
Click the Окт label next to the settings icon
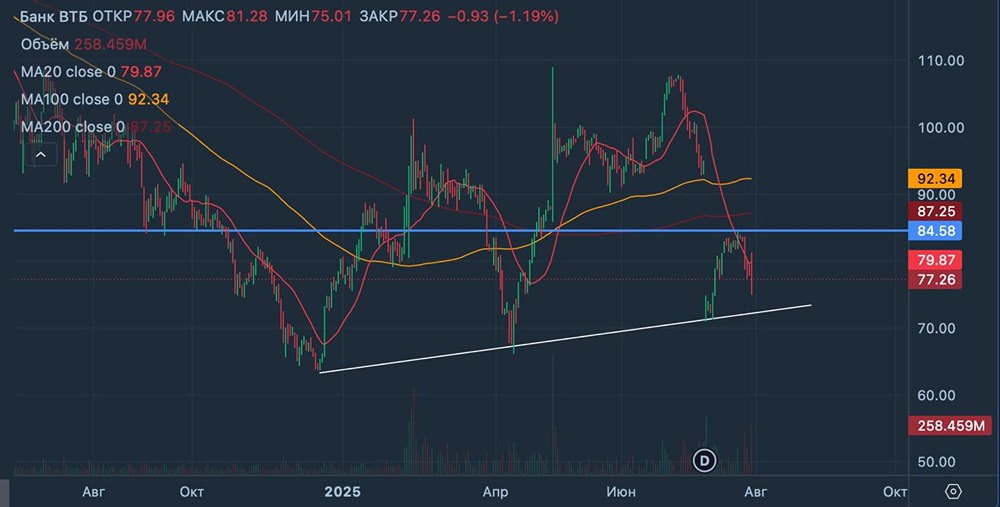(x=895, y=492)
